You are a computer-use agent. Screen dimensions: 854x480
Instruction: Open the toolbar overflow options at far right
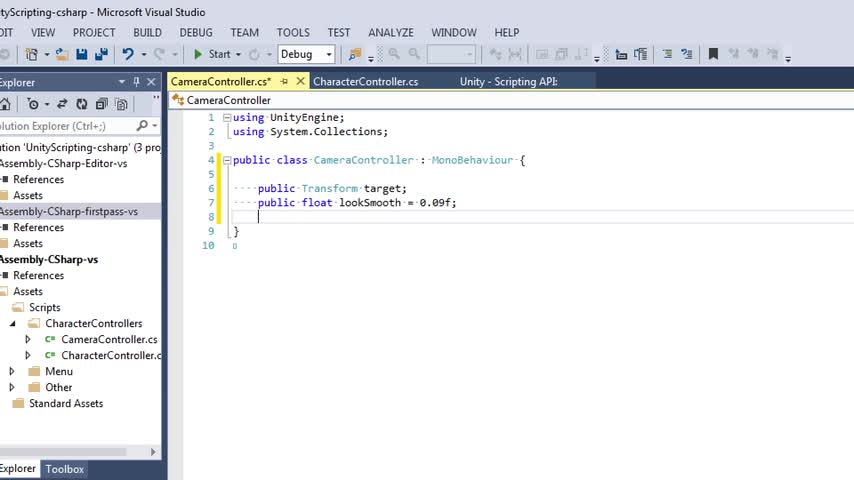[x=788, y=58]
